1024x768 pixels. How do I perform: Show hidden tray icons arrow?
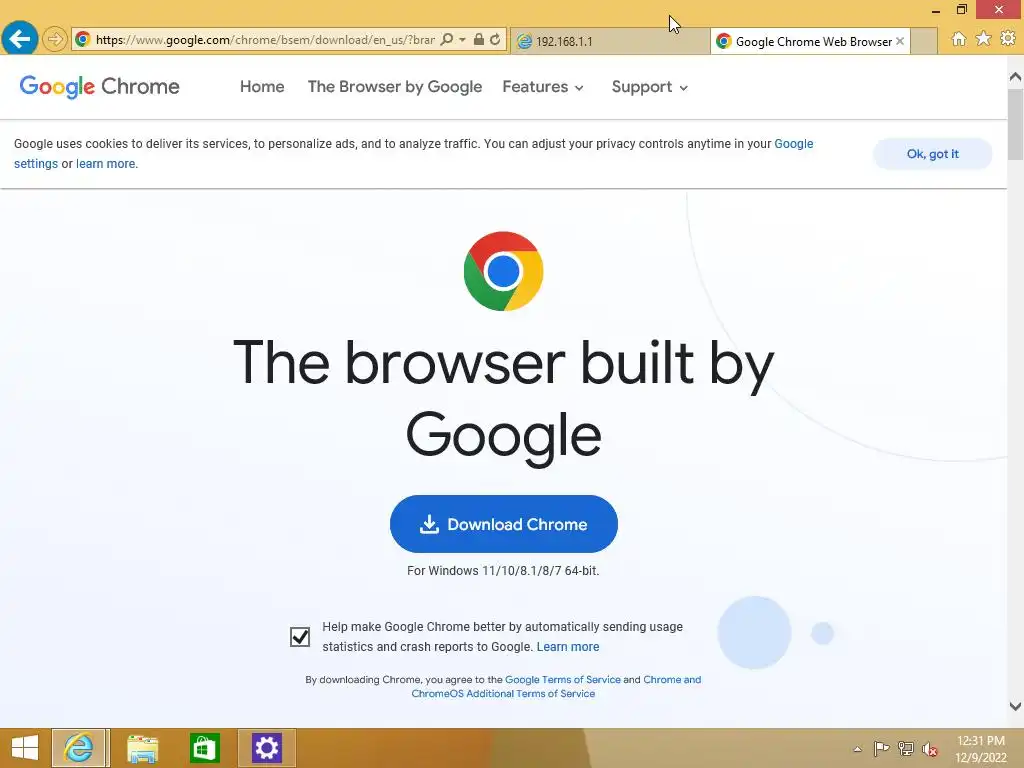click(857, 749)
